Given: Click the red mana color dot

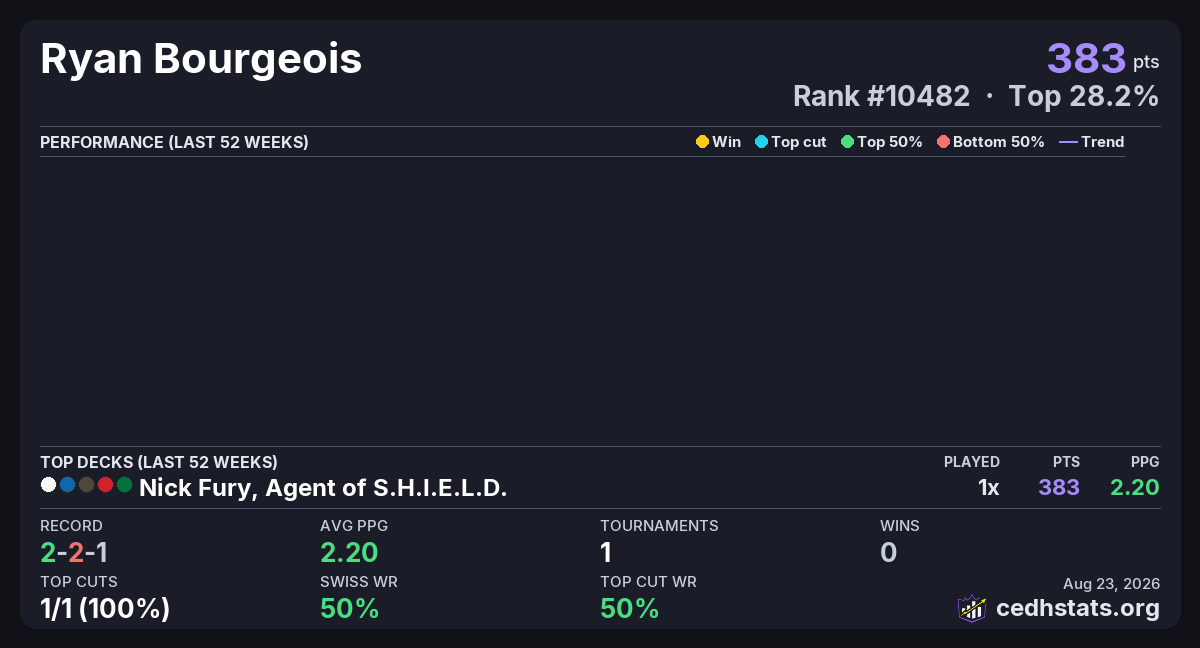Looking at the screenshot, I should 105,485.
